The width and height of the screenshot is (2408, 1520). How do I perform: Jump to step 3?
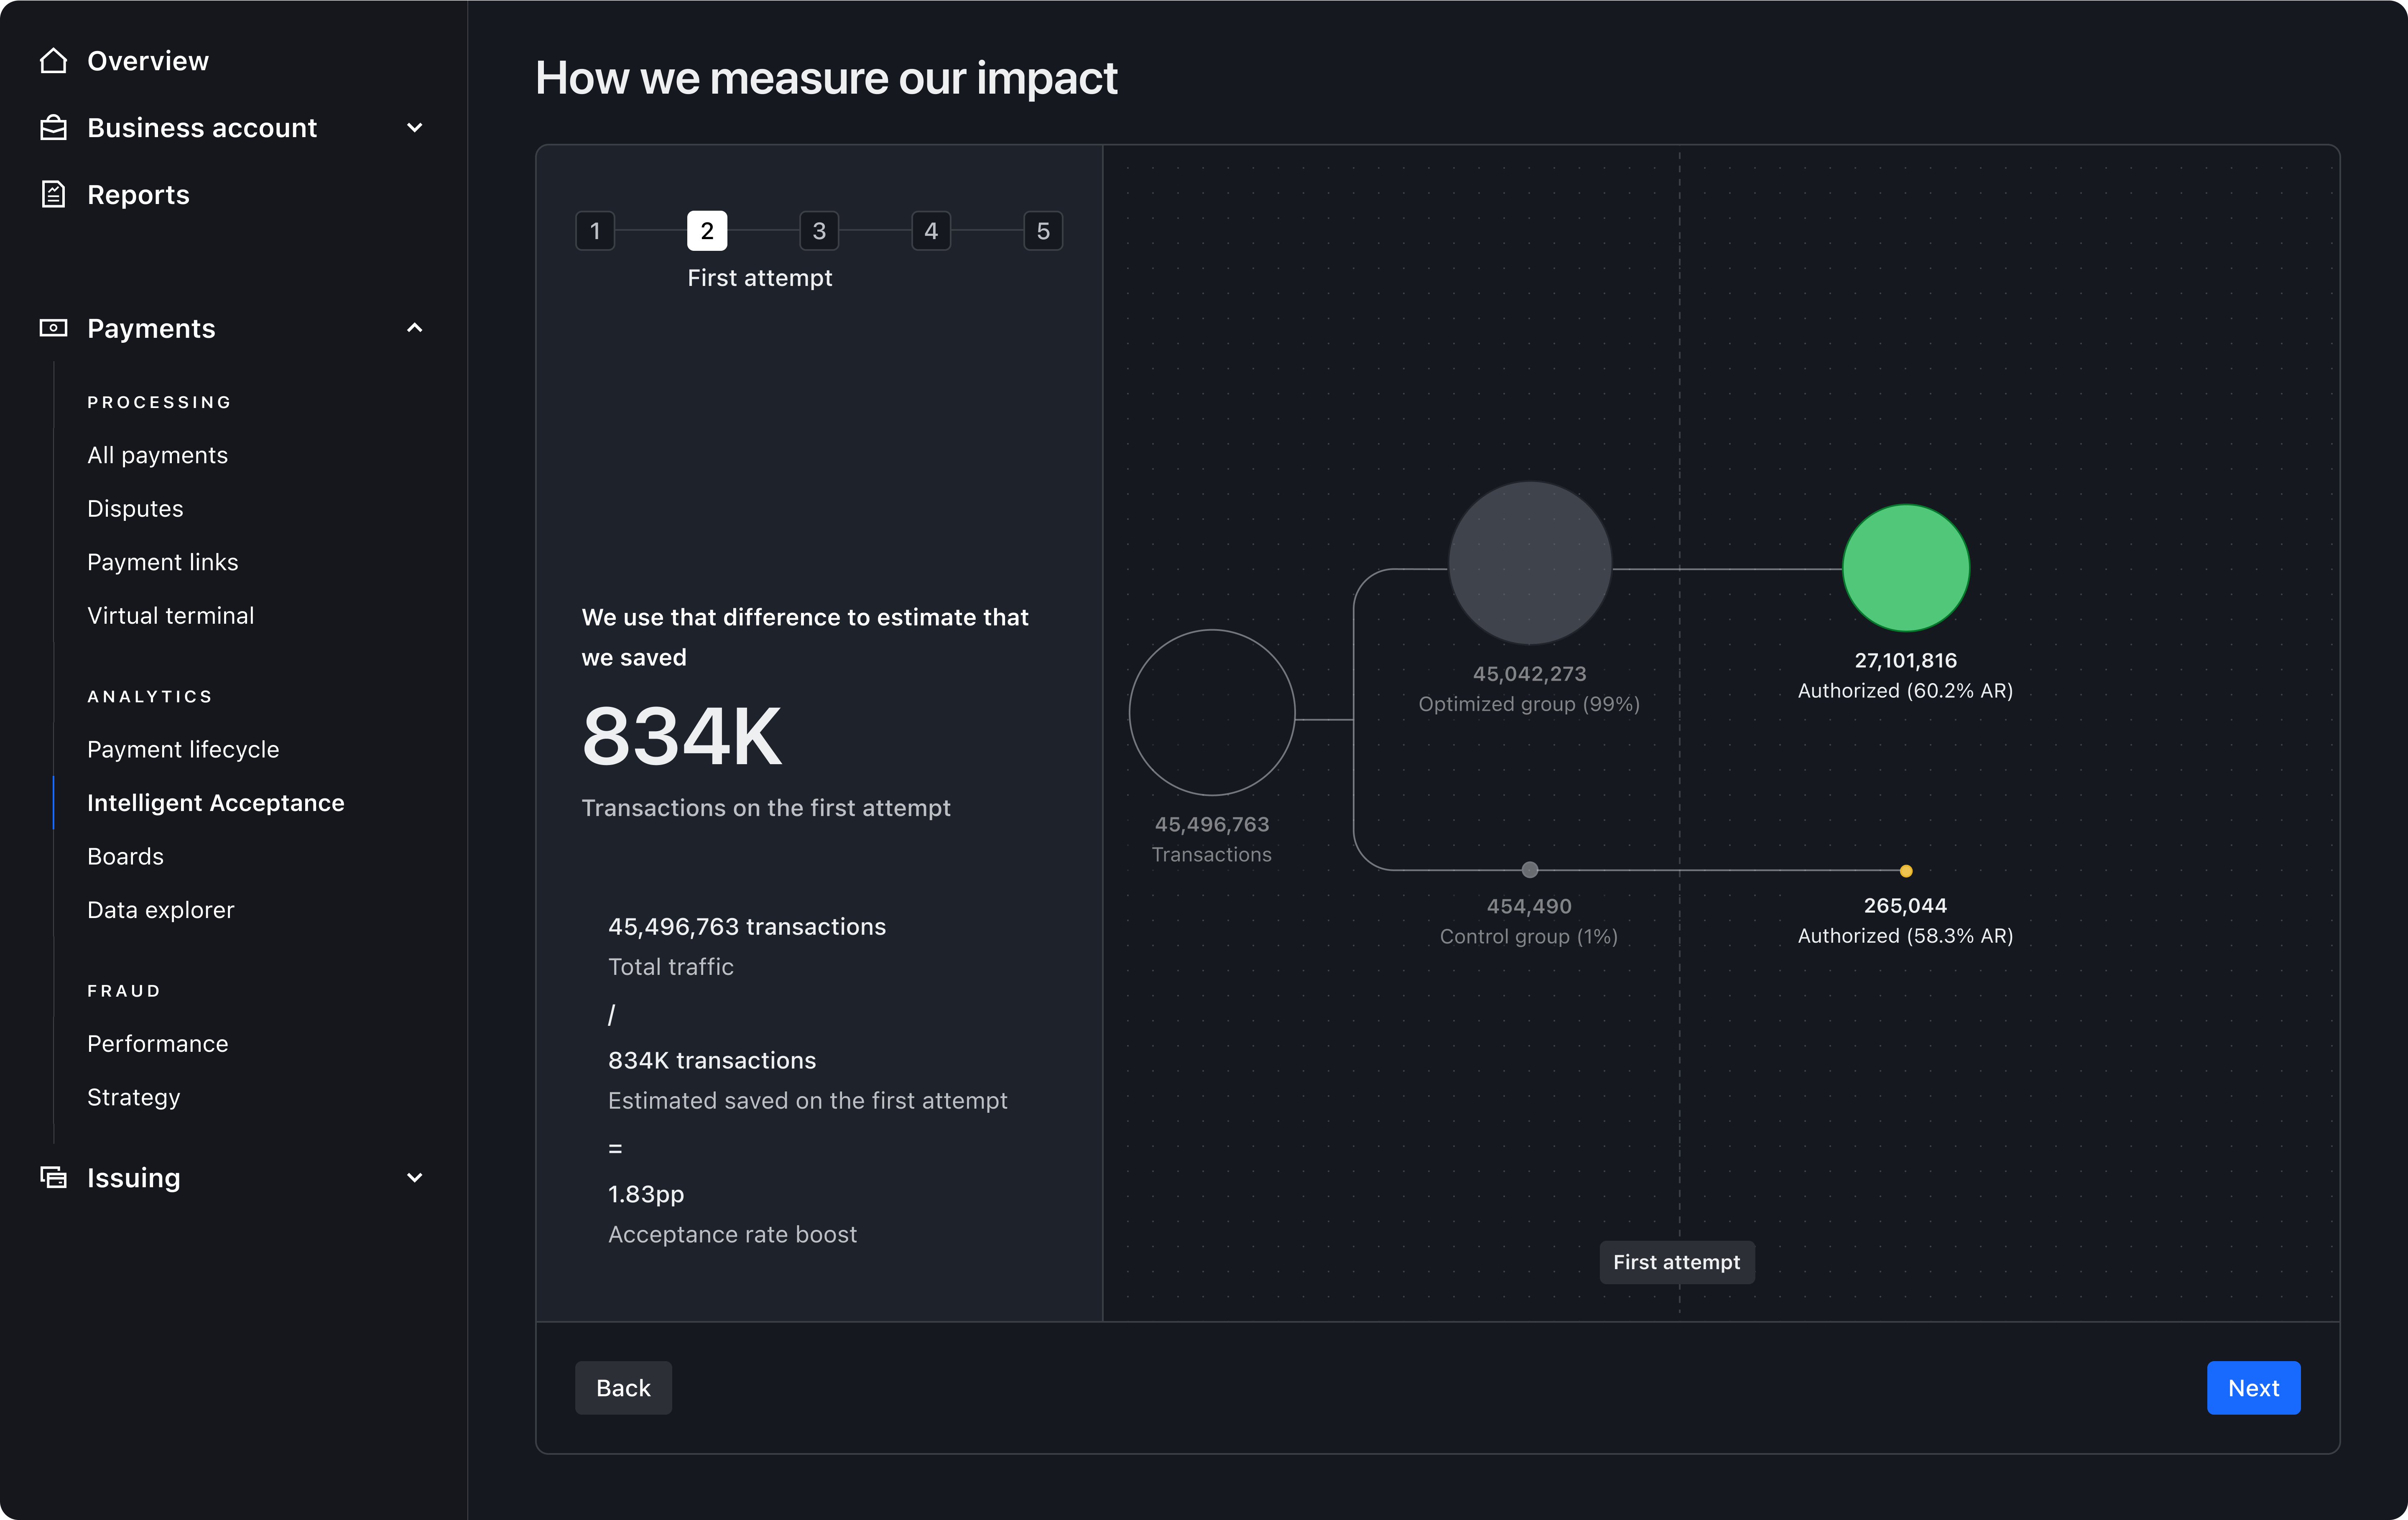click(819, 231)
